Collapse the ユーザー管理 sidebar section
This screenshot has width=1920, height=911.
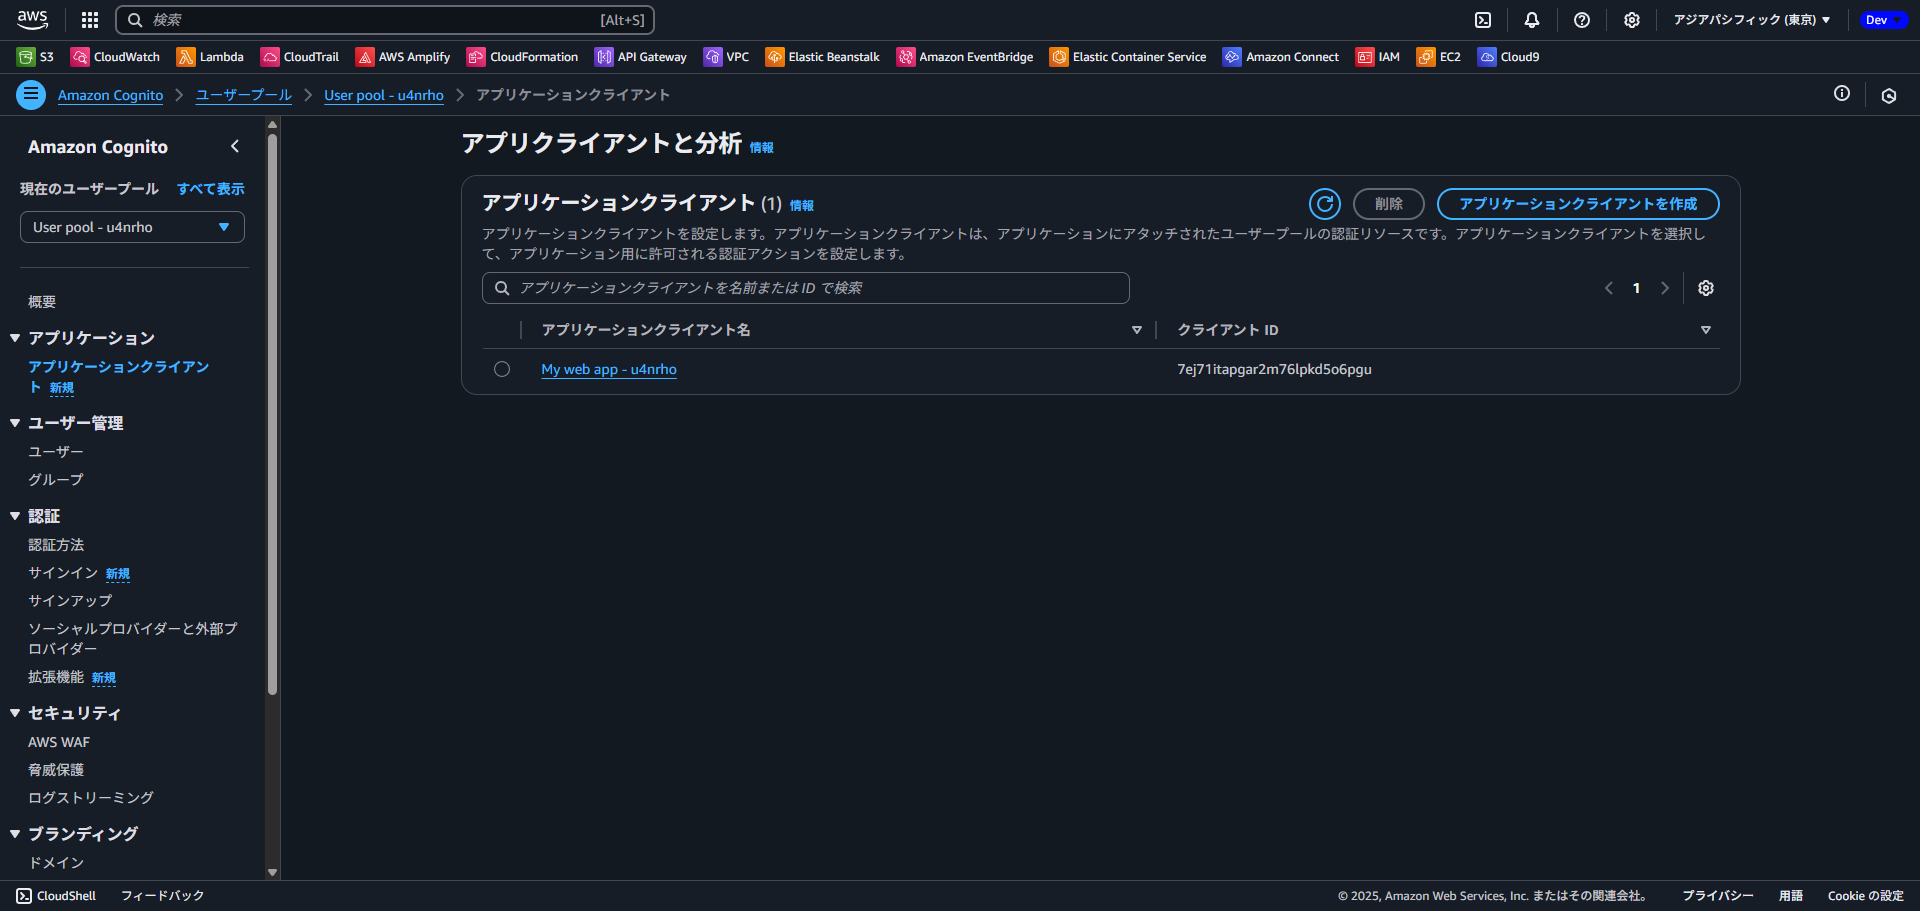pyautogui.click(x=15, y=423)
